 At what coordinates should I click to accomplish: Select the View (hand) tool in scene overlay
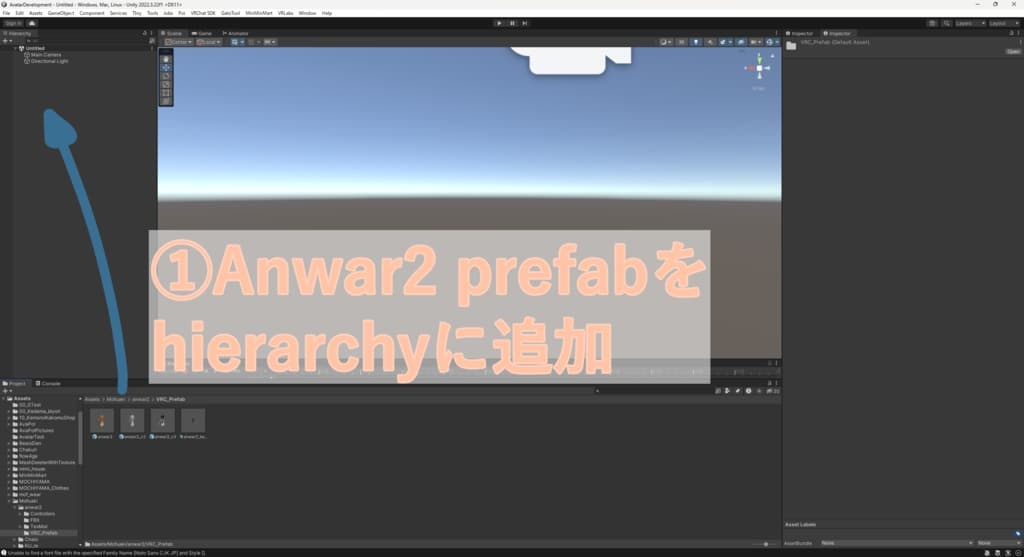165,59
